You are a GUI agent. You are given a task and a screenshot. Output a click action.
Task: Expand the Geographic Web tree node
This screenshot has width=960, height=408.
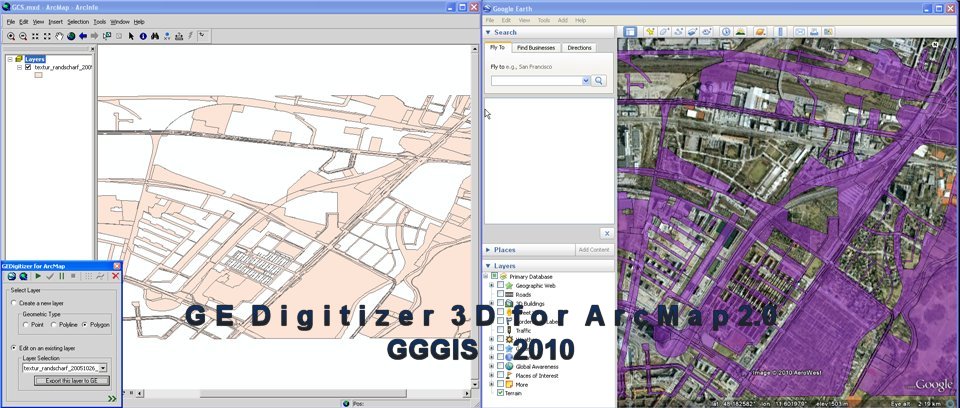(x=491, y=285)
